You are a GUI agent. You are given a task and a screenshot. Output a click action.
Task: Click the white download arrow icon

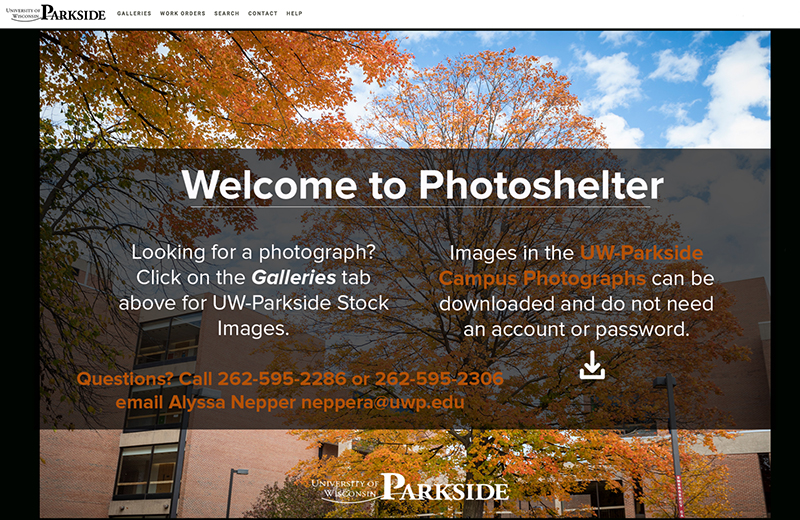coord(592,365)
